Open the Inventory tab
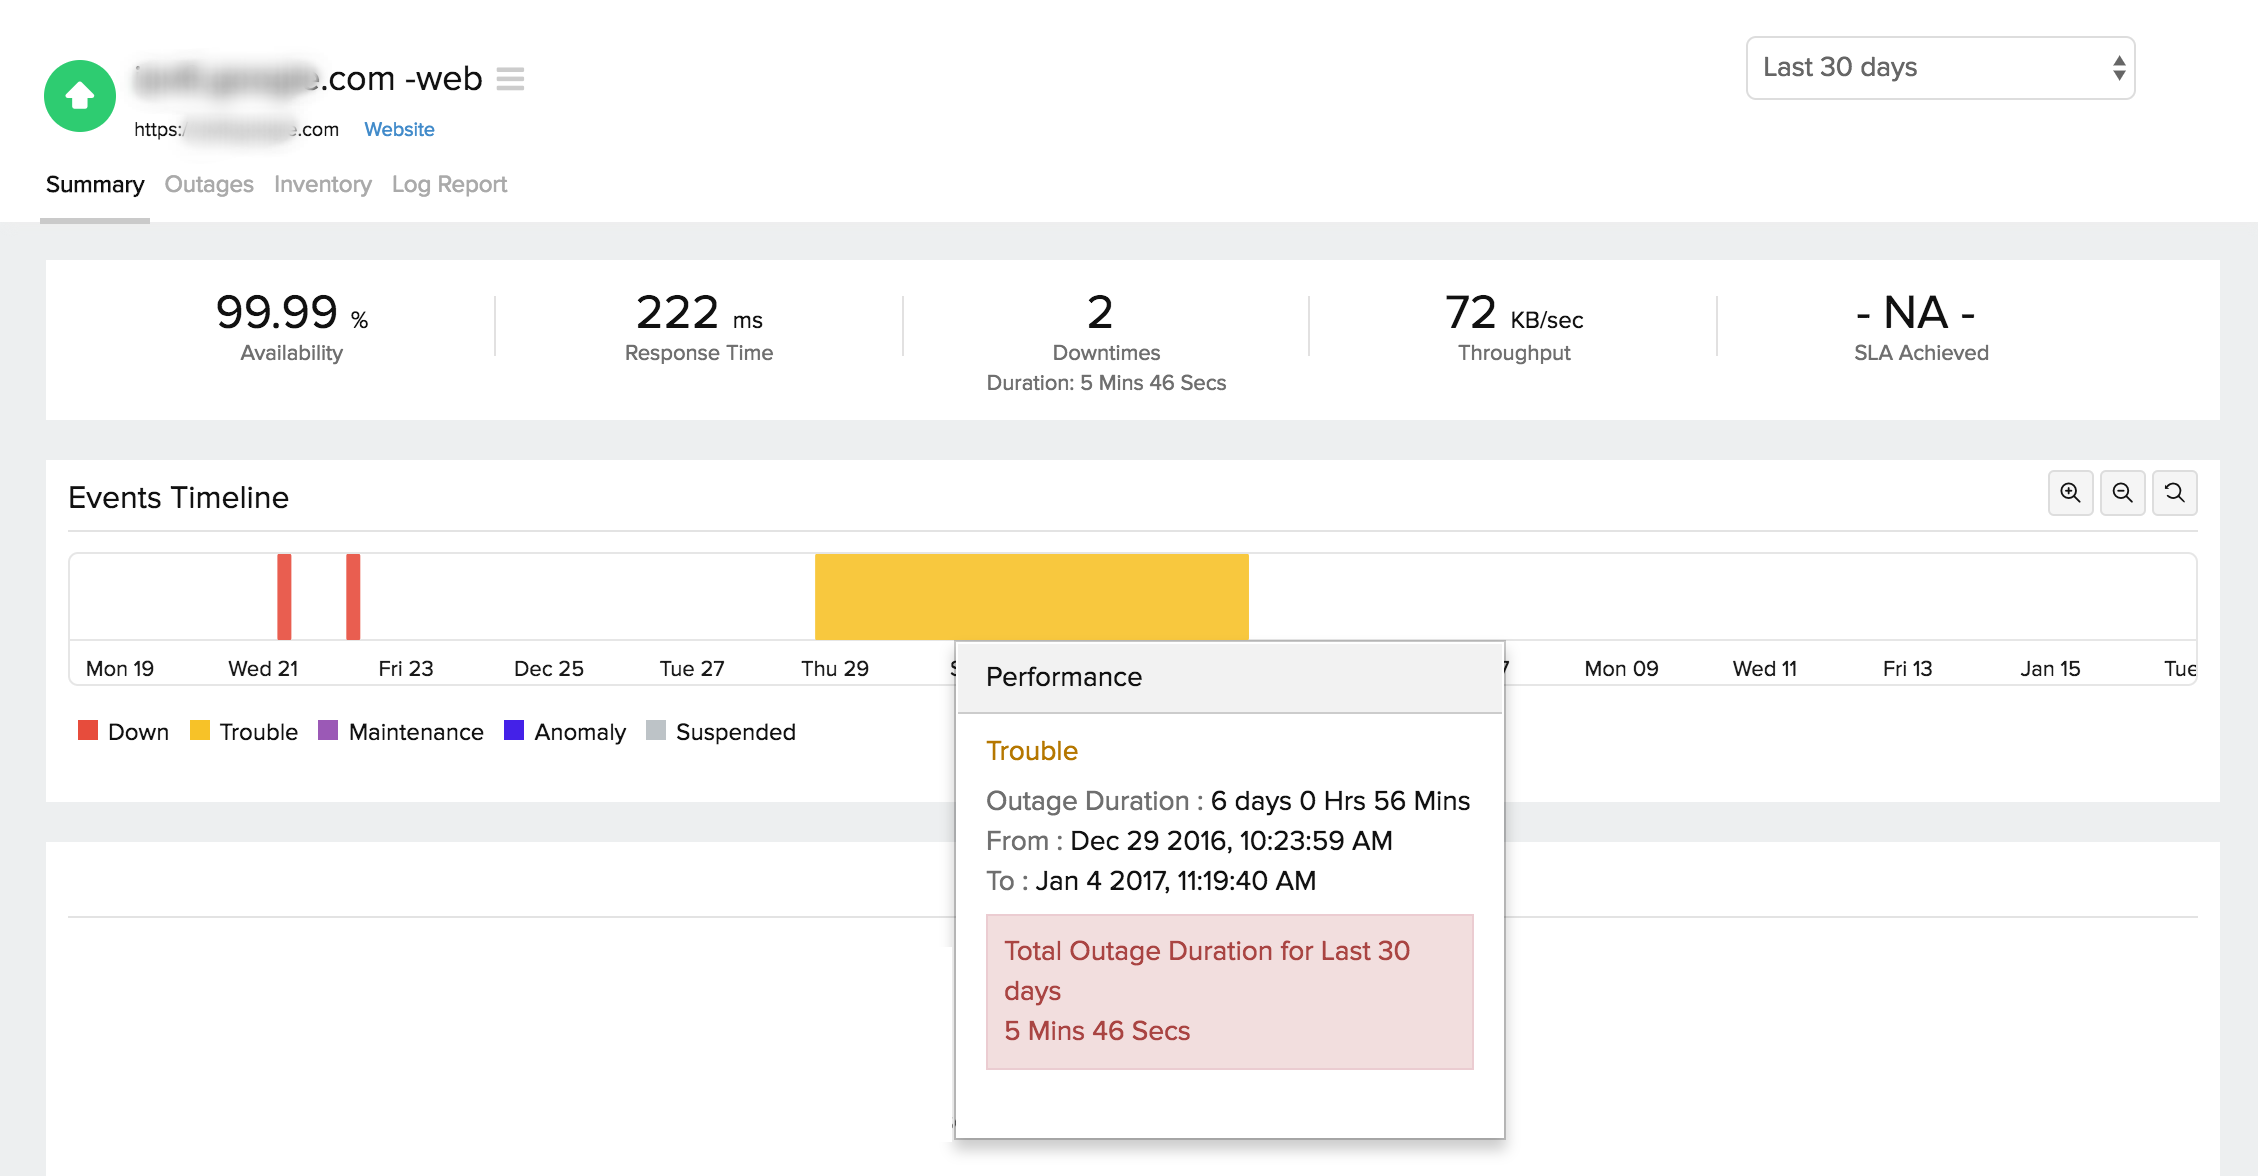This screenshot has width=2258, height=1176. 322,184
